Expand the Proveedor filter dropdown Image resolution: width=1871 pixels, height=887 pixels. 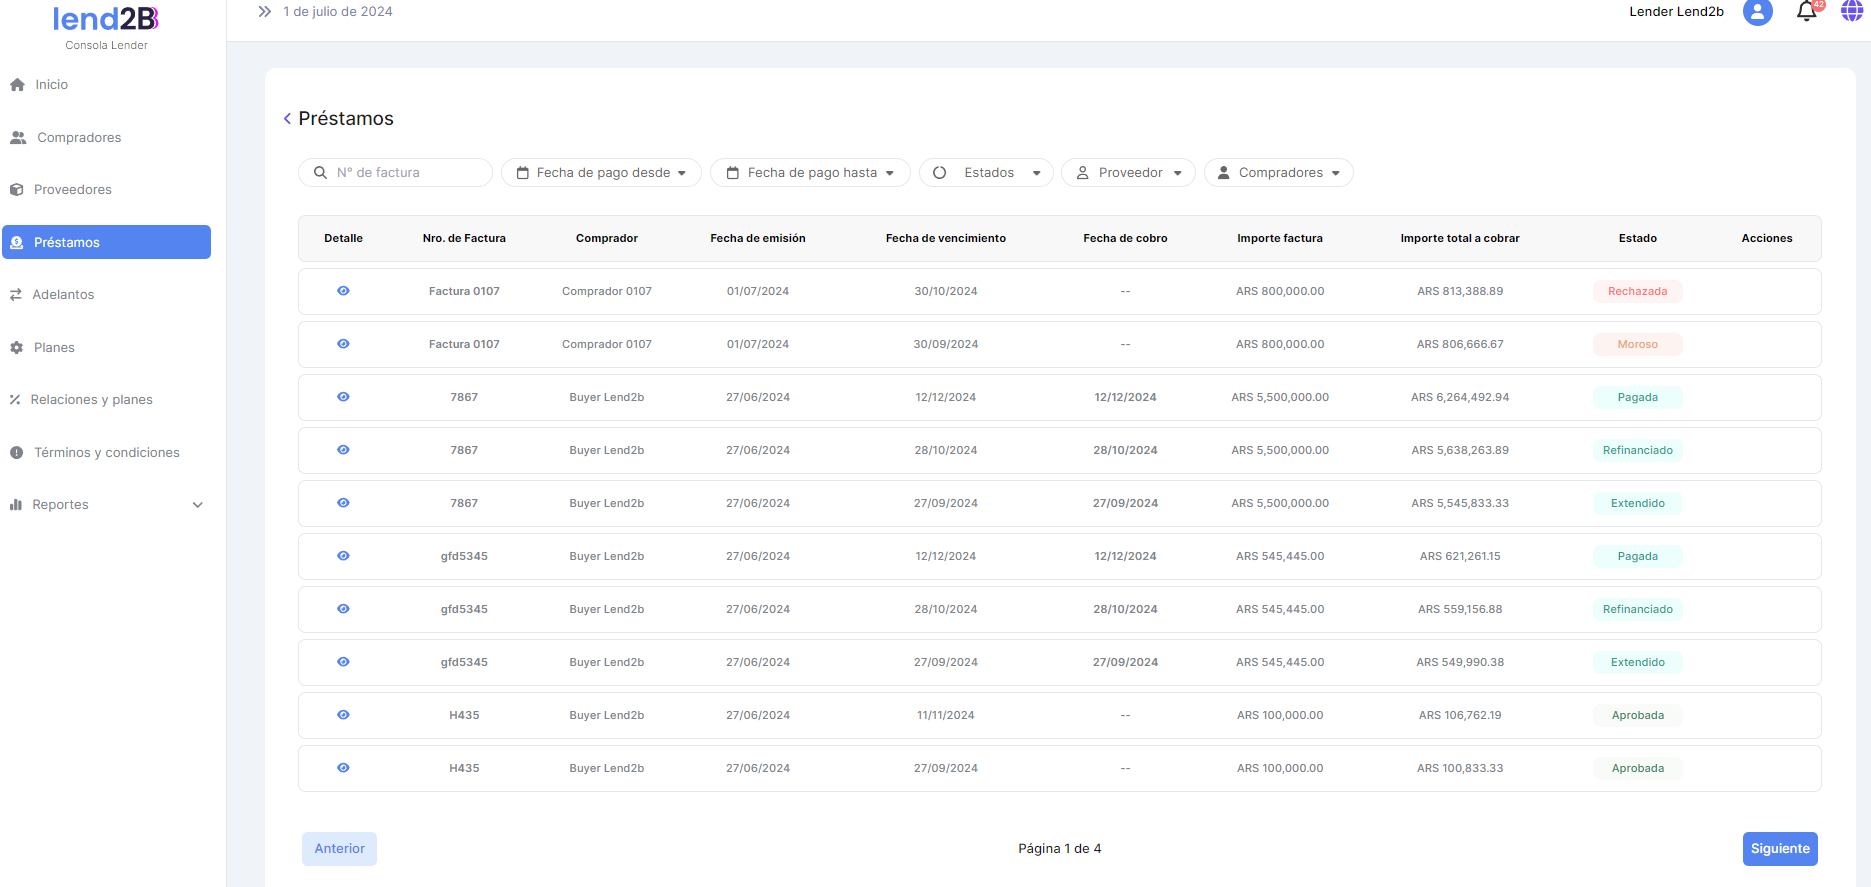tap(1128, 173)
